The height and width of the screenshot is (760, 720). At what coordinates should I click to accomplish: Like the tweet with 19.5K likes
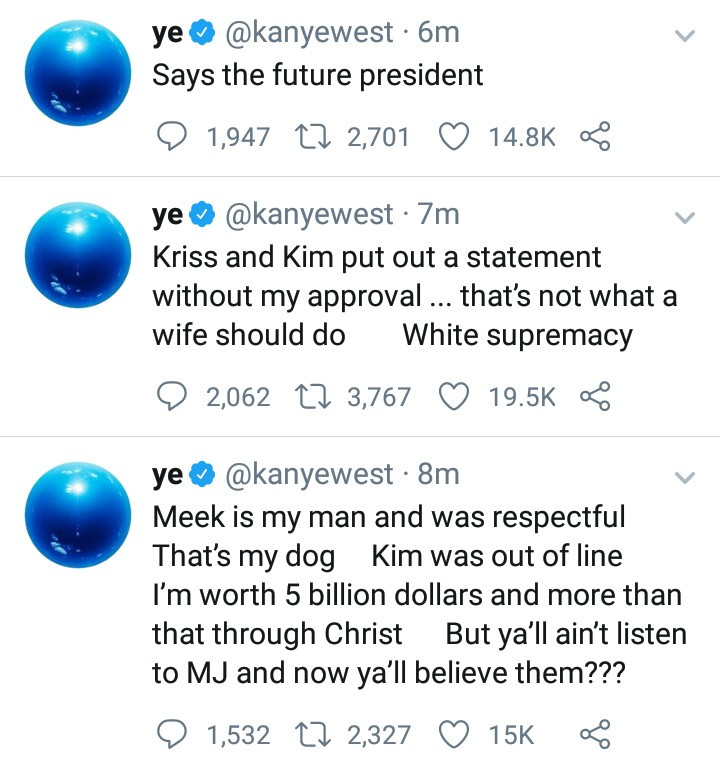[455, 397]
